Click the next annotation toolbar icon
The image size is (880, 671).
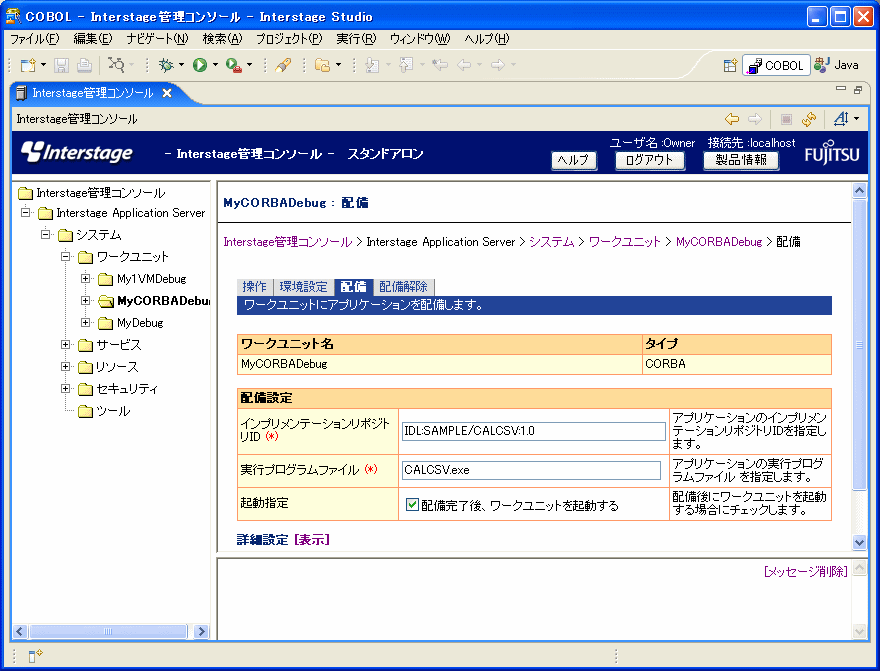(372, 65)
